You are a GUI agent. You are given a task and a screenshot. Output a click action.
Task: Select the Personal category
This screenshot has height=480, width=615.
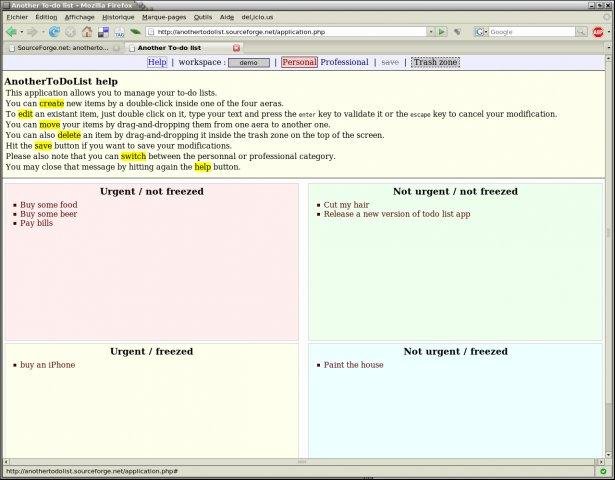pyautogui.click(x=299, y=62)
